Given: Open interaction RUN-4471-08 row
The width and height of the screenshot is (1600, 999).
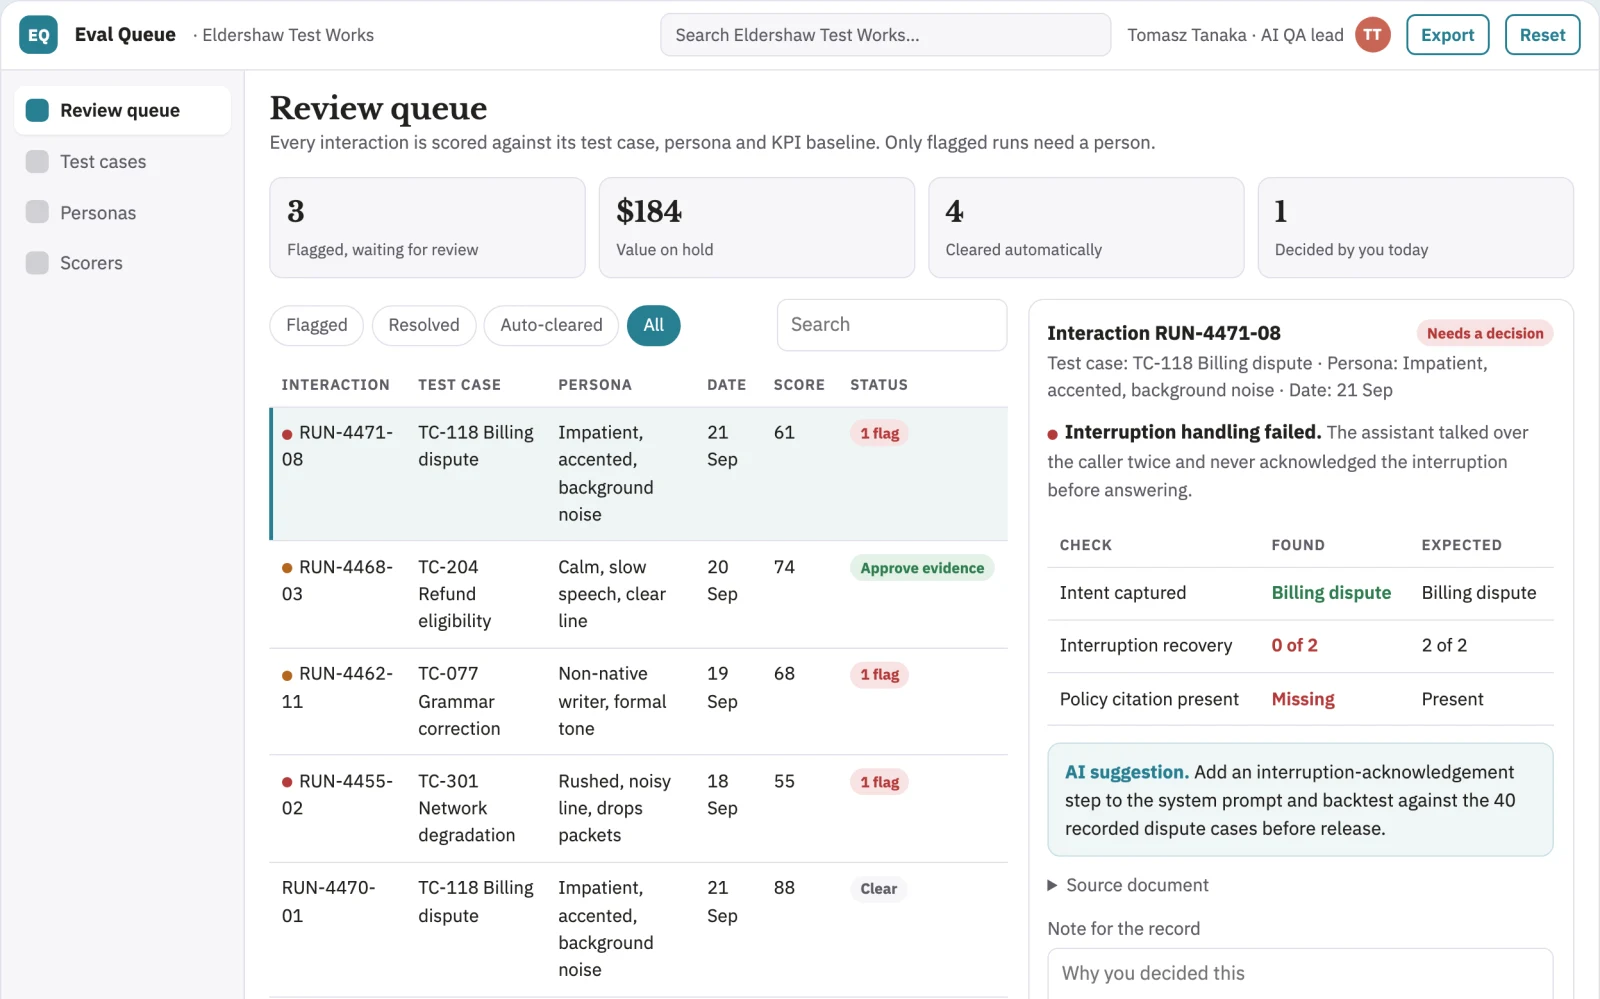Looking at the screenshot, I should coord(639,474).
